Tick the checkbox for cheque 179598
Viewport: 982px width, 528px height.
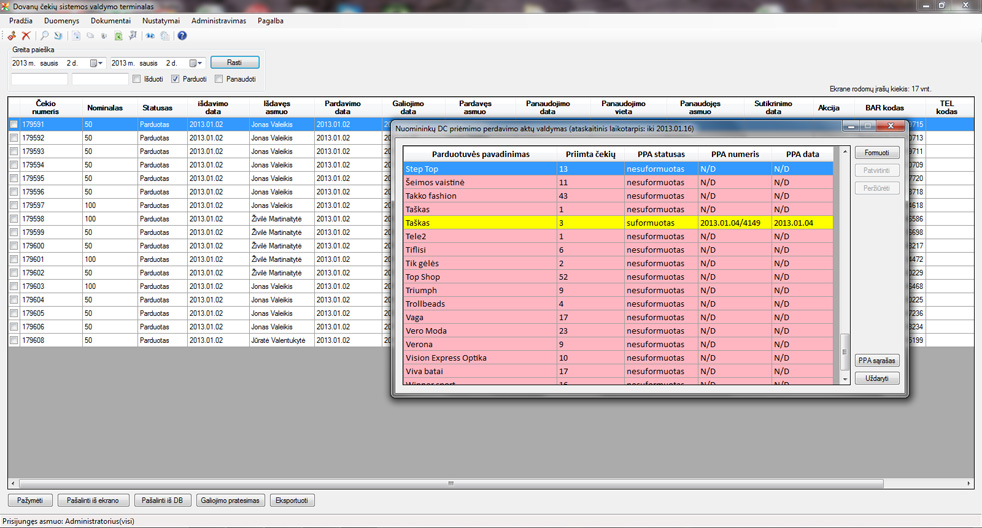pyautogui.click(x=14, y=219)
